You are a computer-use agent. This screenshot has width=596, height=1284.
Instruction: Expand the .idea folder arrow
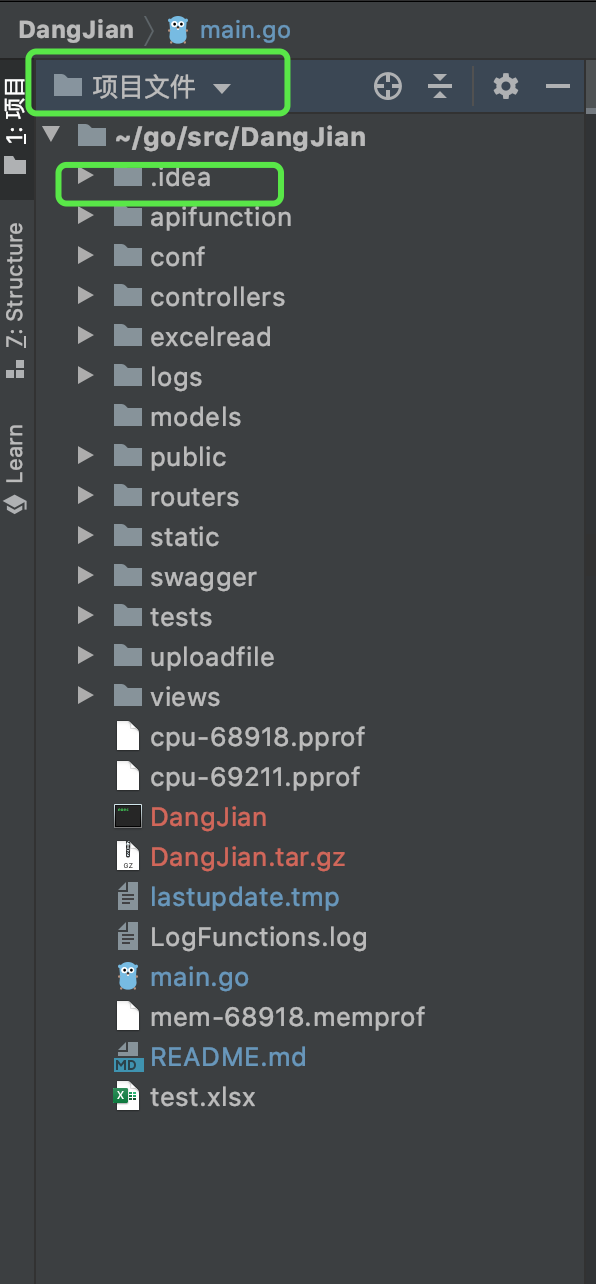pyautogui.click(x=86, y=177)
